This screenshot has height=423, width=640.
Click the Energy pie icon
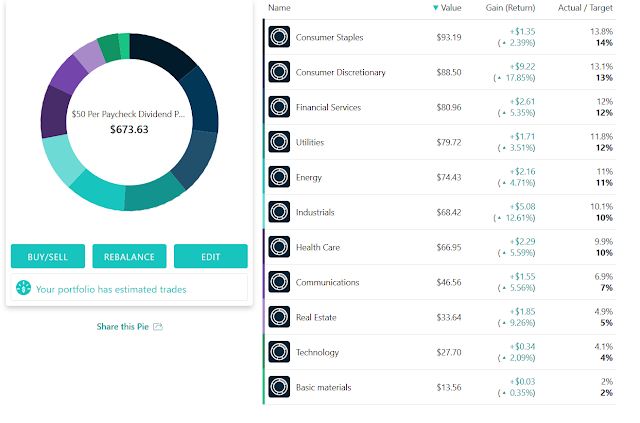[279, 177]
